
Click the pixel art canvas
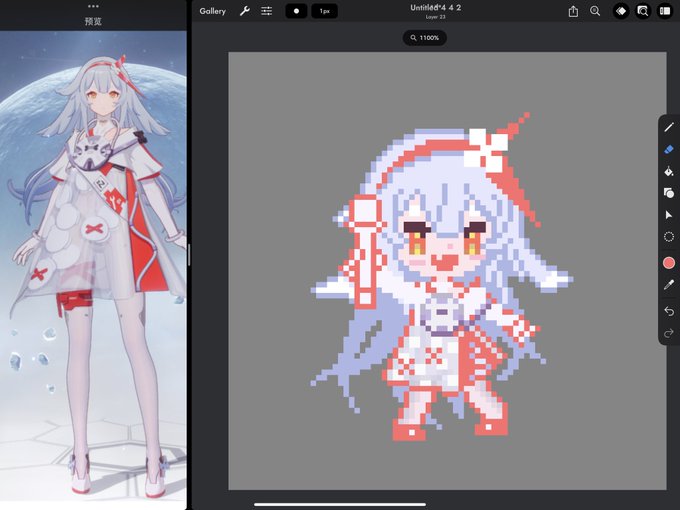click(x=448, y=271)
